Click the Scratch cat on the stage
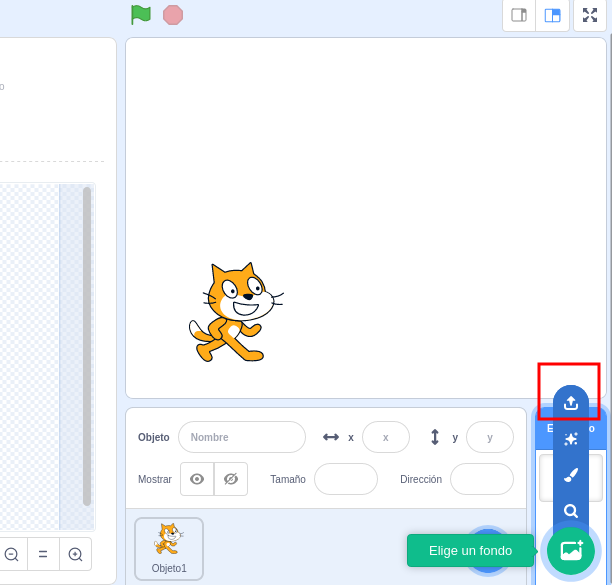Viewport: 612px width, 585px height. pyautogui.click(x=236, y=312)
